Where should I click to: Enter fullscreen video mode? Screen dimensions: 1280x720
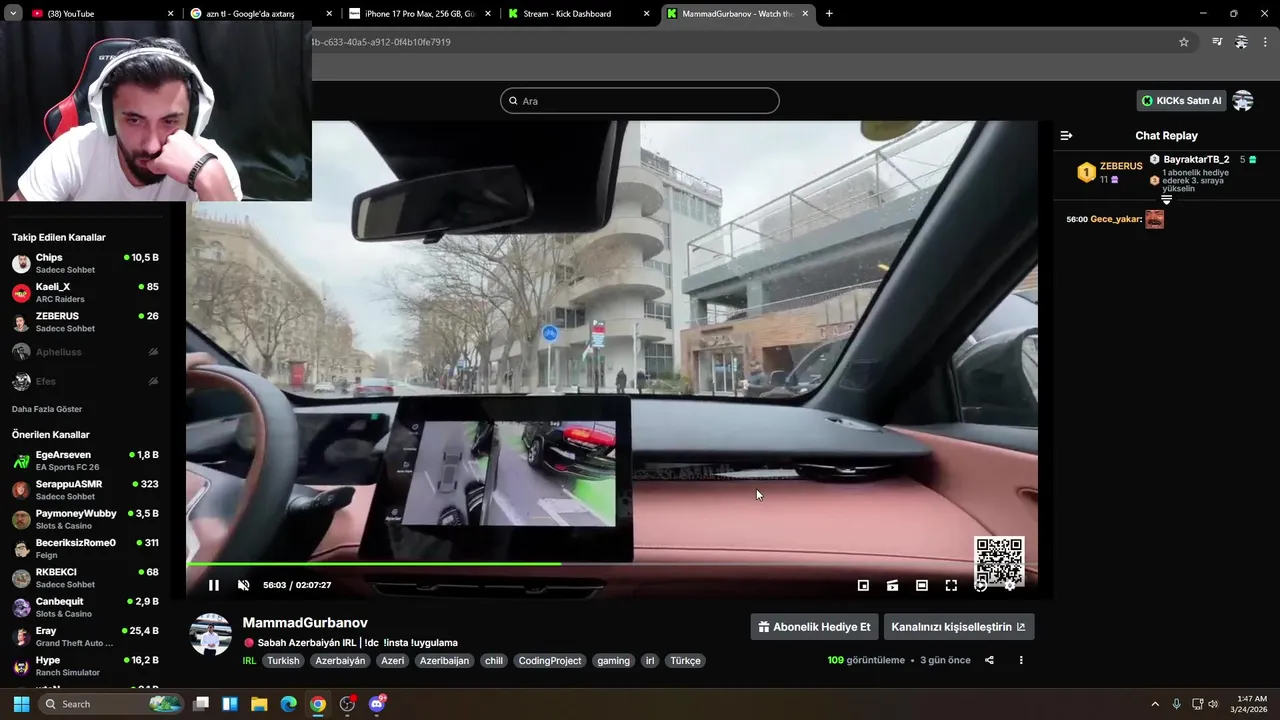(x=951, y=585)
